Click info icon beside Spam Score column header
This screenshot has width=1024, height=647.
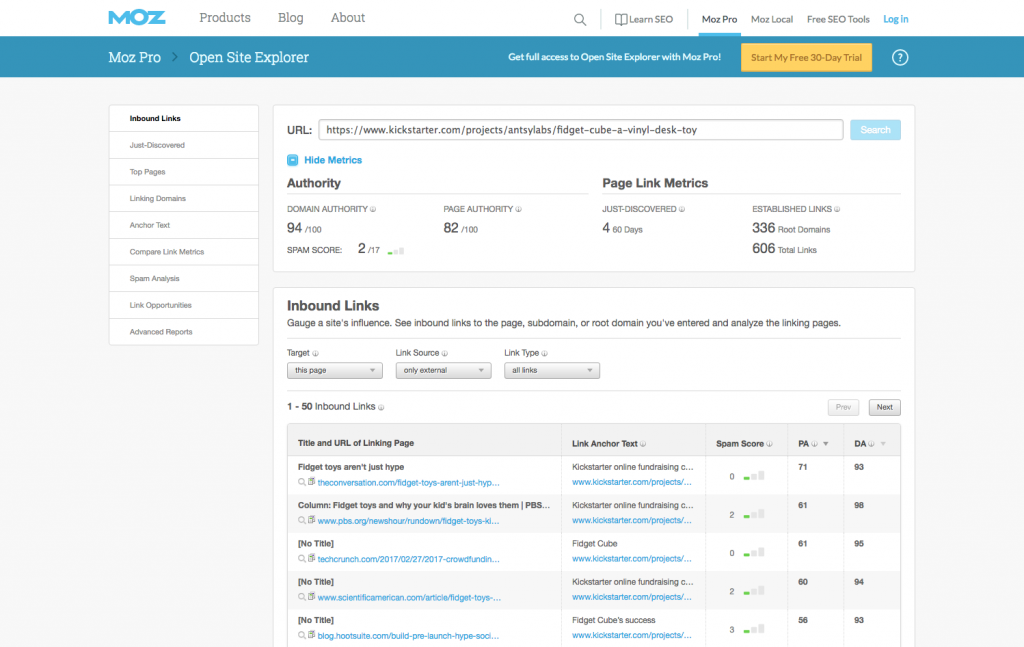click(x=769, y=444)
